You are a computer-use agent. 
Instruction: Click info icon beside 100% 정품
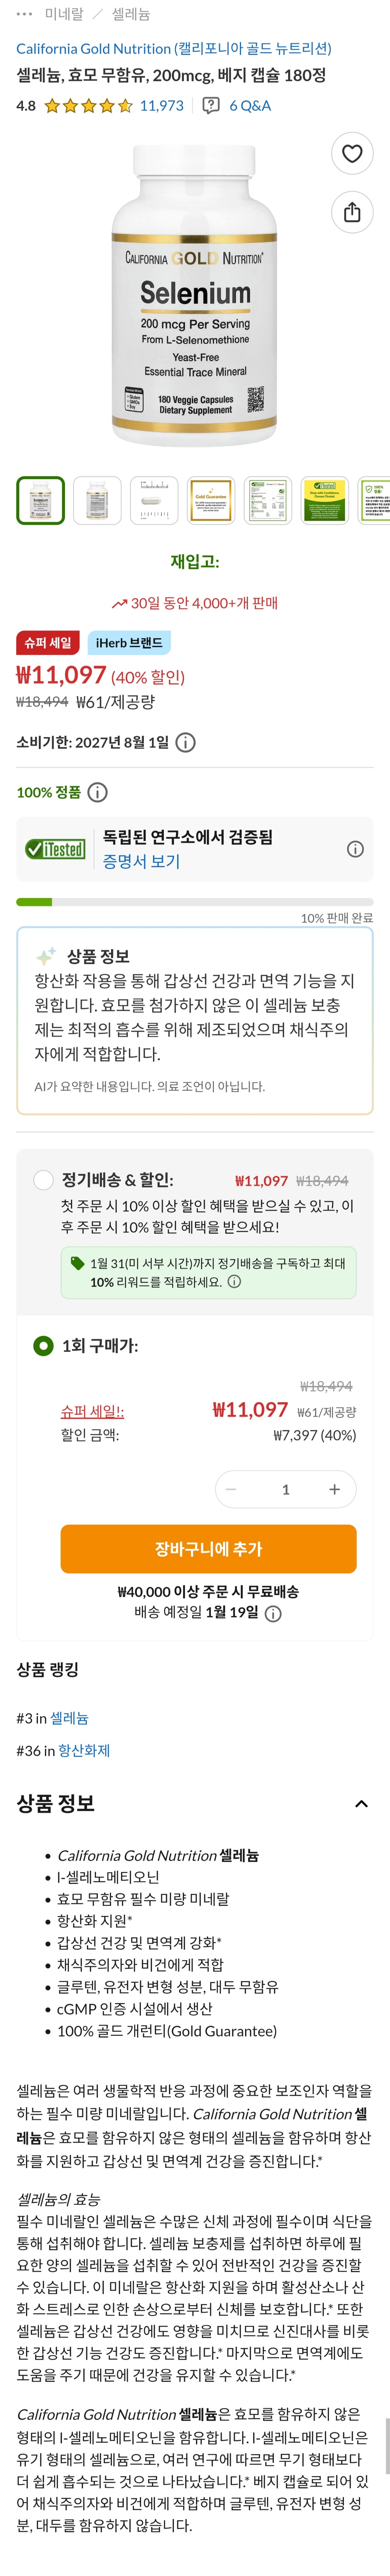98,792
